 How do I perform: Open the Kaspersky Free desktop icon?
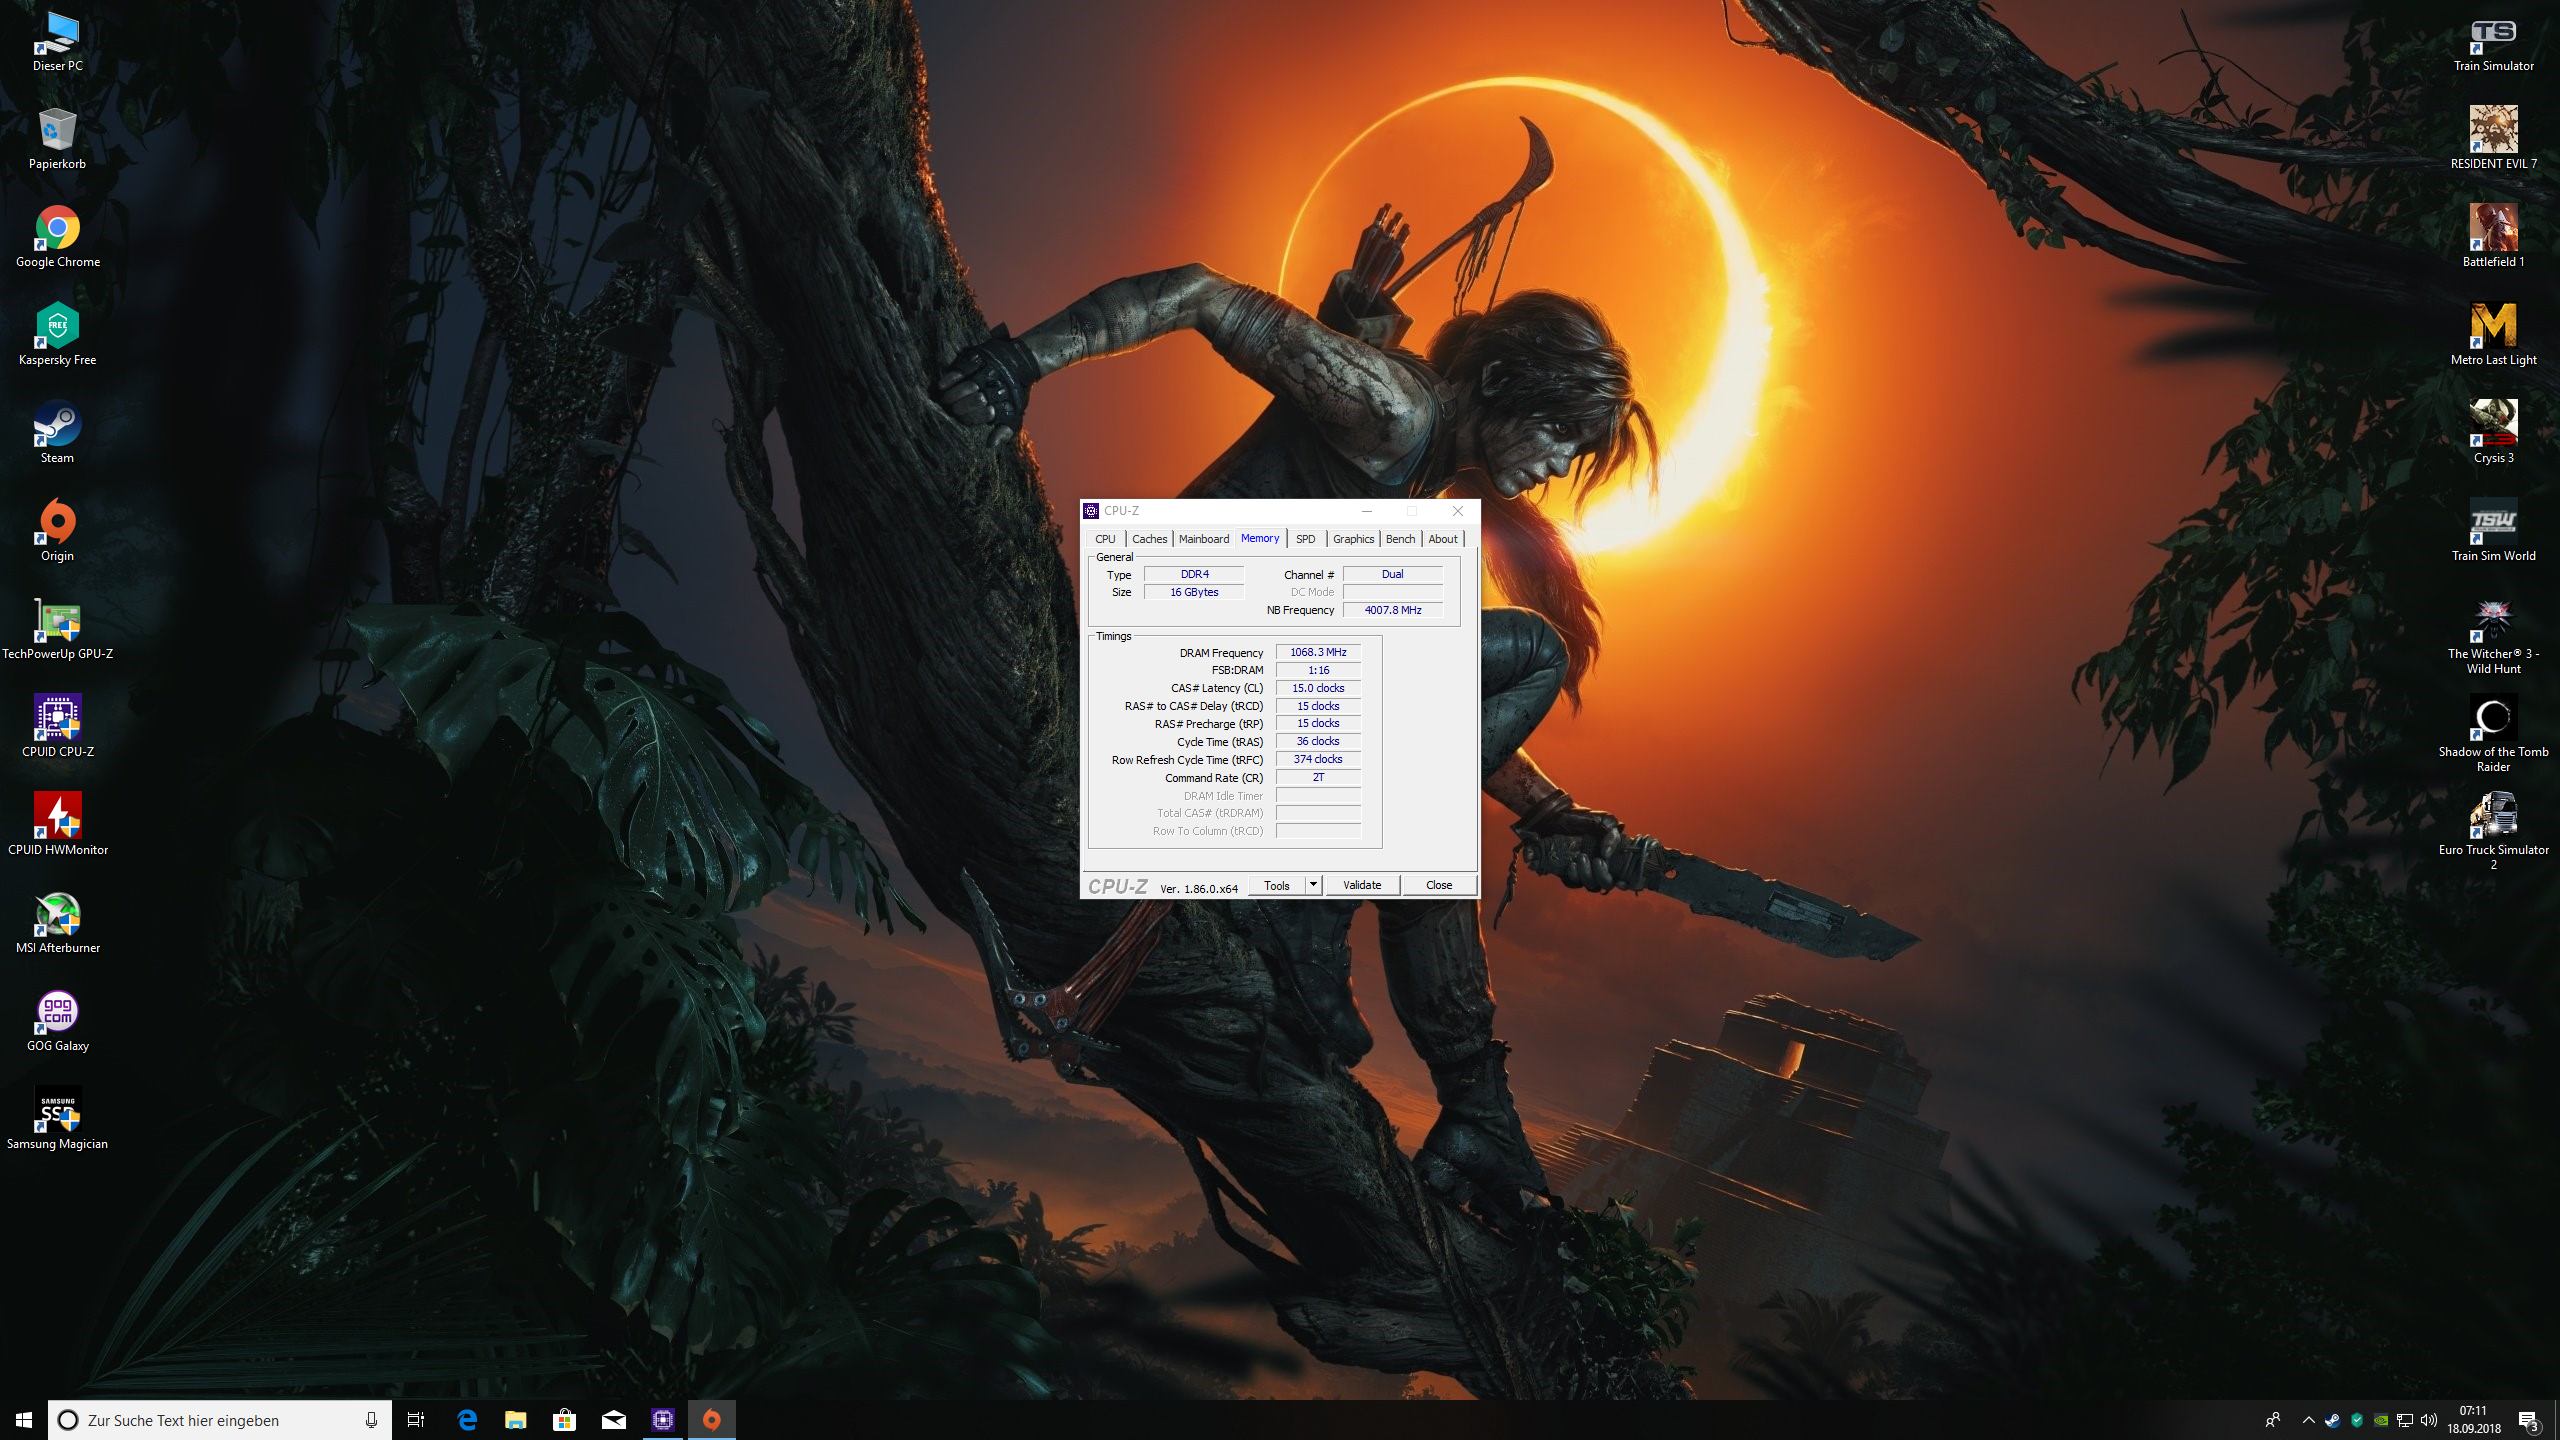click(x=57, y=326)
